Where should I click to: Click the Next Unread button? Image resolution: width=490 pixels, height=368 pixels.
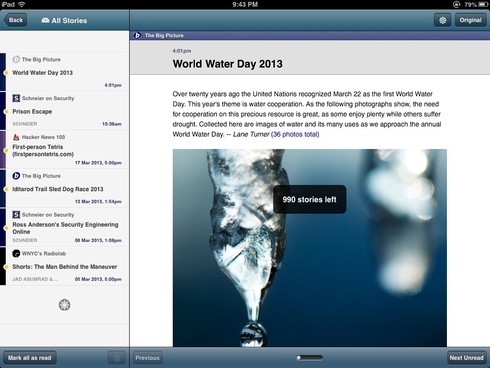click(466, 358)
